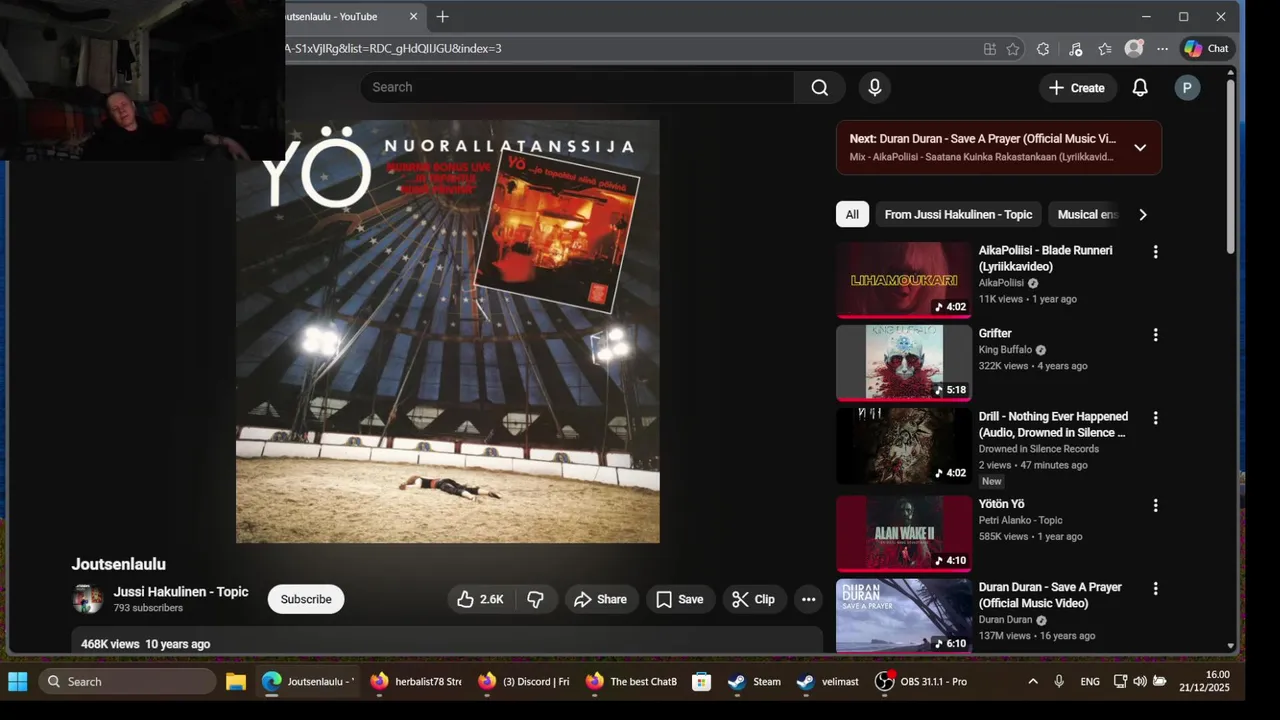Screen dimensions: 1280x720
Task: Open the Edge profile avatar
Action: (1134, 48)
